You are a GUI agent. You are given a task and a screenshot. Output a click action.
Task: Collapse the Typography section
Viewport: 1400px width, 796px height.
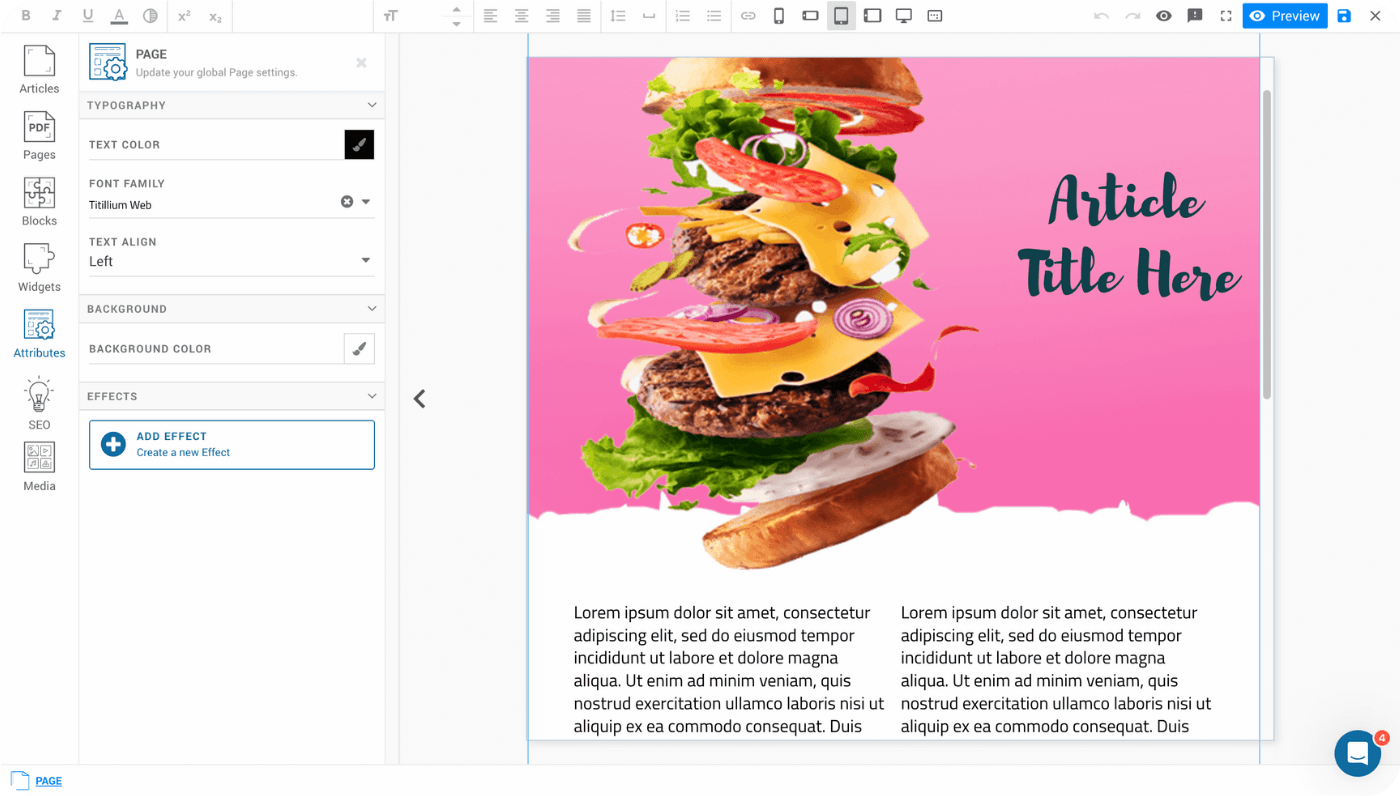click(x=372, y=105)
